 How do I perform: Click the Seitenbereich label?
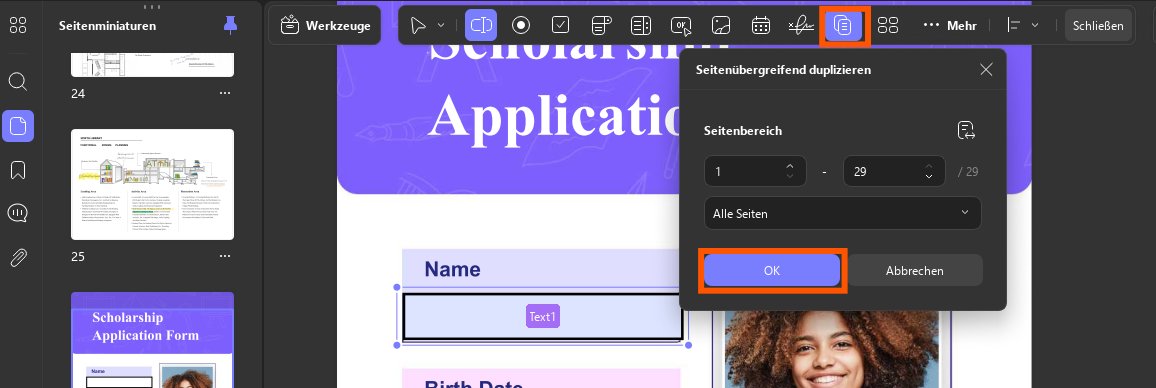[743, 131]
